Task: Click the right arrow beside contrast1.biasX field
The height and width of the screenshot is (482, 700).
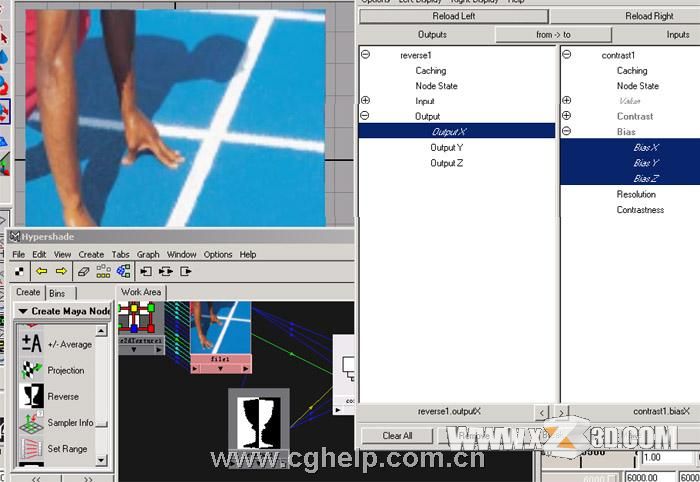Action: click(x=561, y=412)
